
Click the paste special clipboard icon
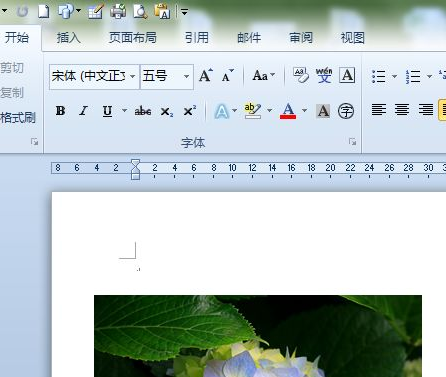162,11
